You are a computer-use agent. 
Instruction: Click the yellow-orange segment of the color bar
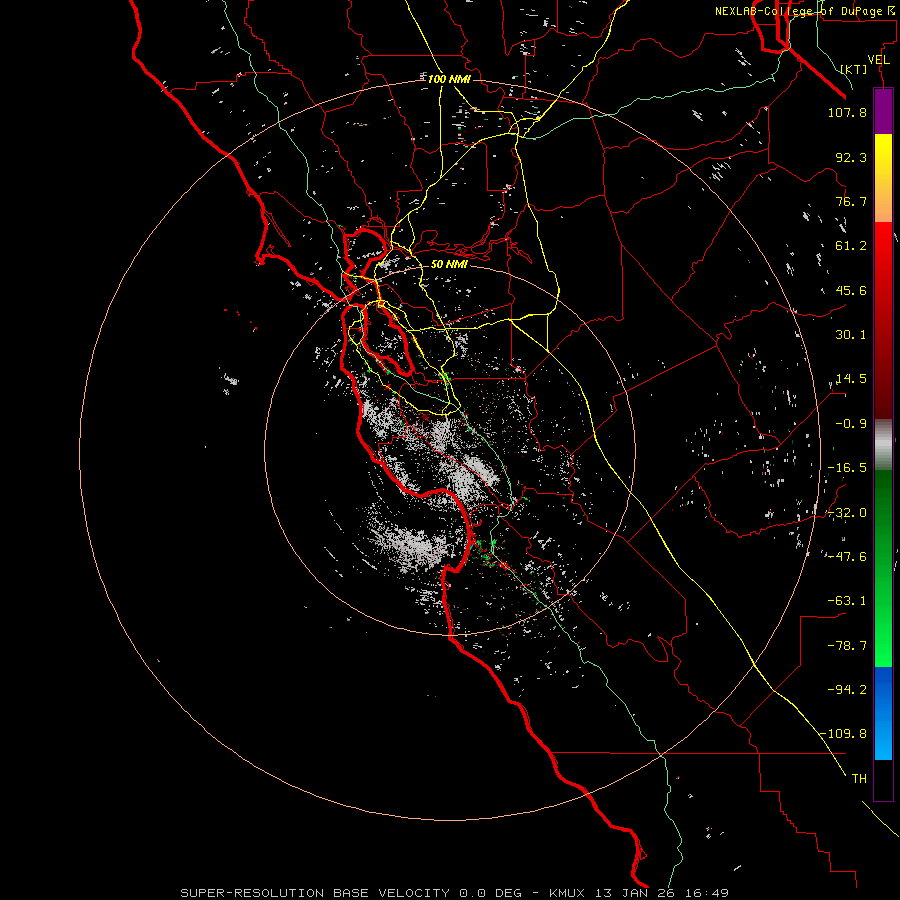pyautogui.click(x=883, y=178)
